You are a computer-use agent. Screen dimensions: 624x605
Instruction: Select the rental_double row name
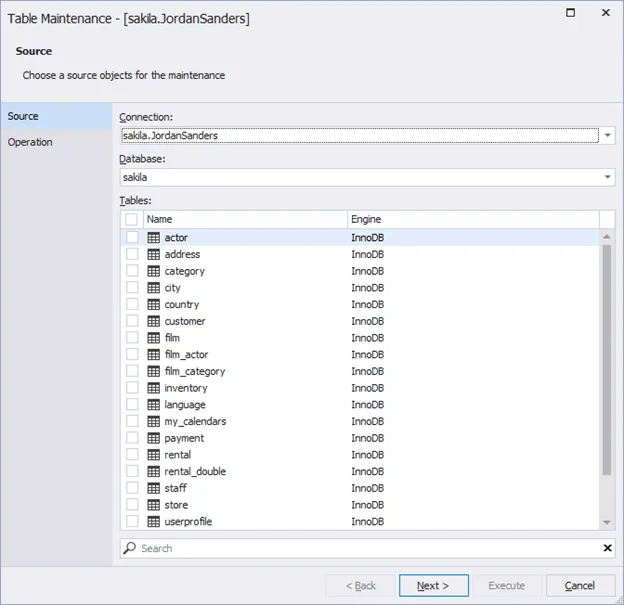pos(195,472)
